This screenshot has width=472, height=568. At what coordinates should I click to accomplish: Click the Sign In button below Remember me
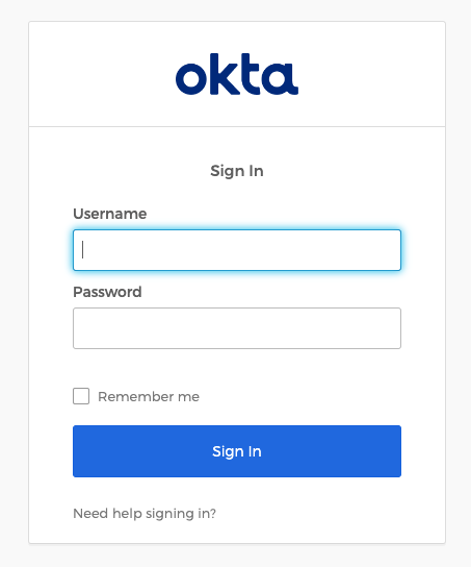point(237,451)
